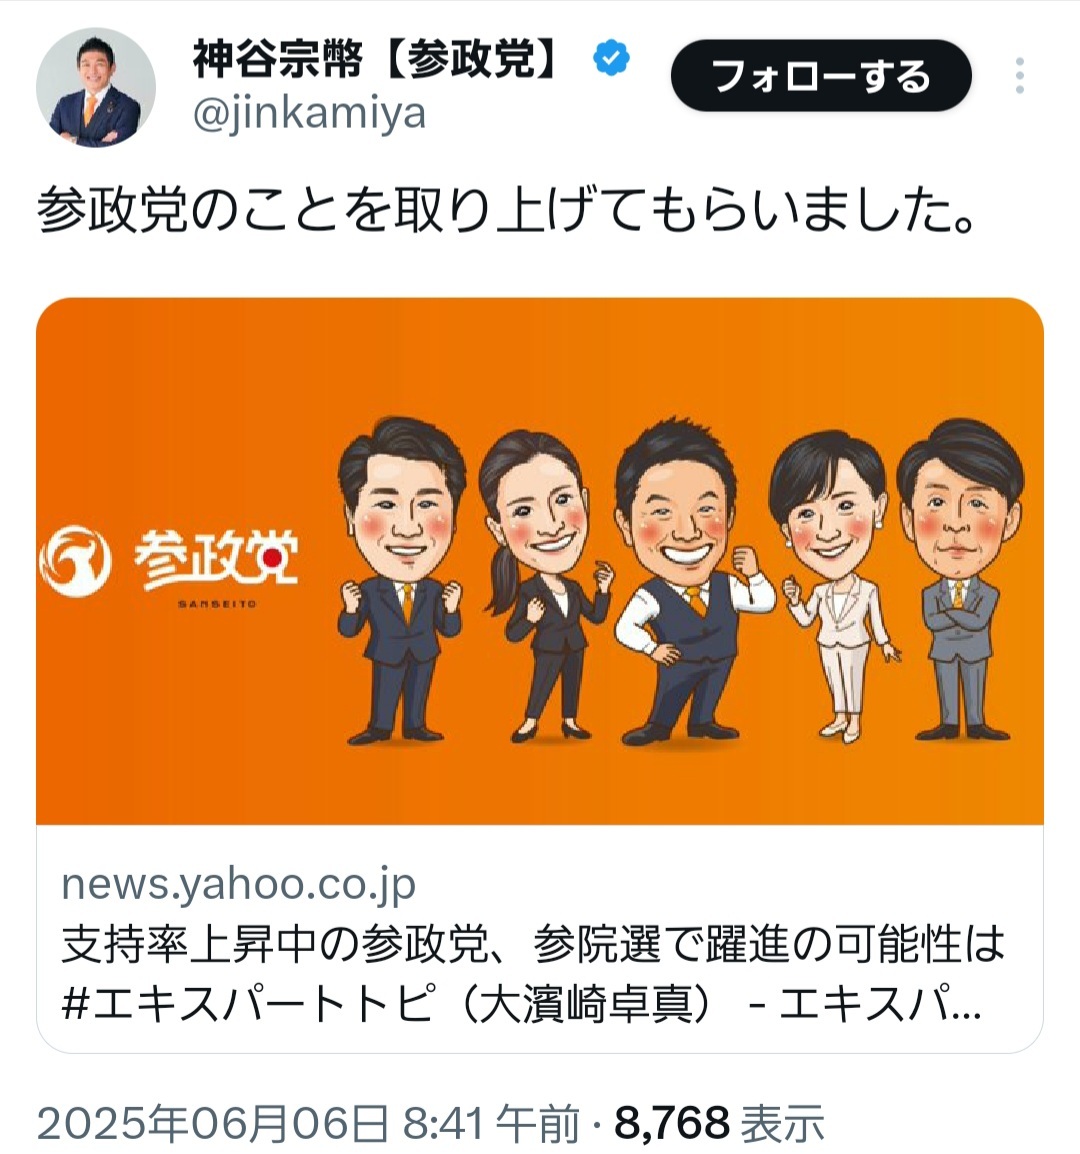Click the フォローする follow button
This screenshot has width=1080, height=1154.
(821, 76)
